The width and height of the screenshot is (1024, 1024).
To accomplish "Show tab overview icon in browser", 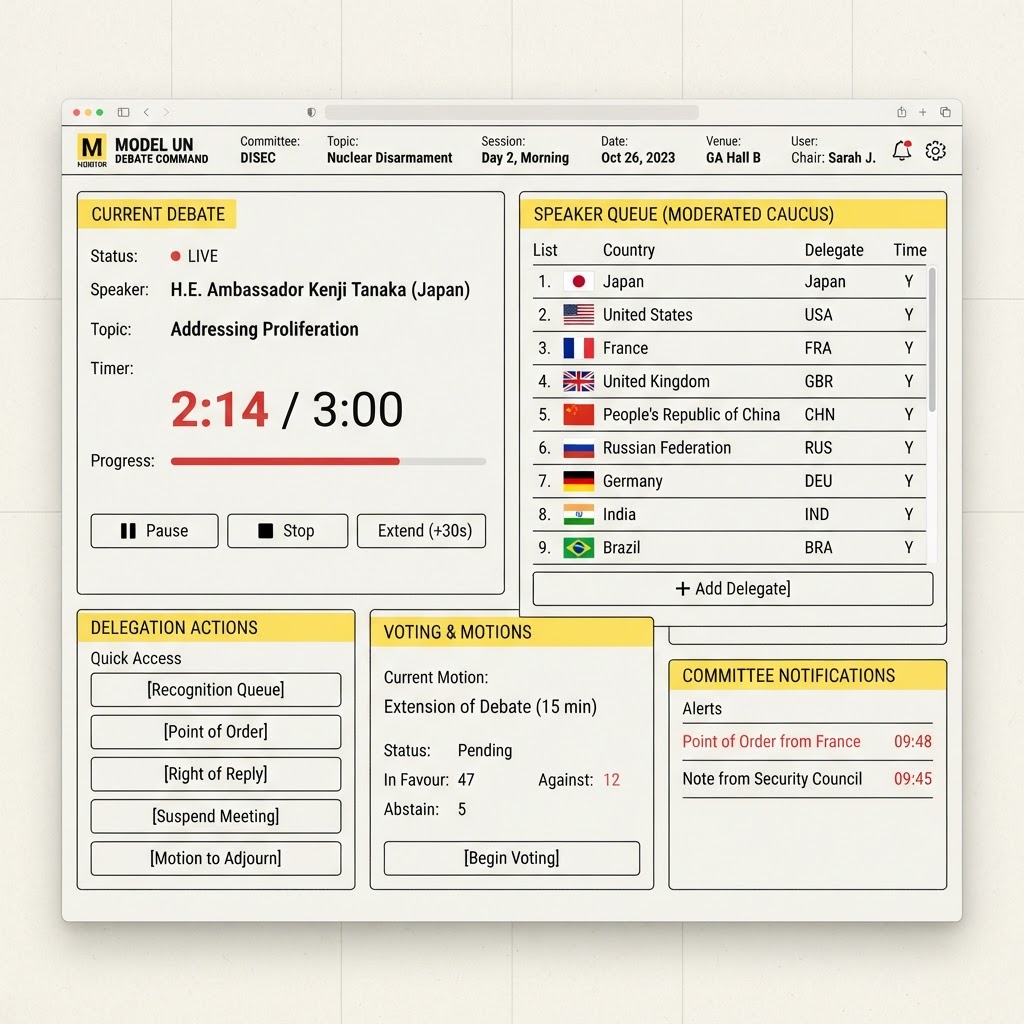I will point(945,112).
